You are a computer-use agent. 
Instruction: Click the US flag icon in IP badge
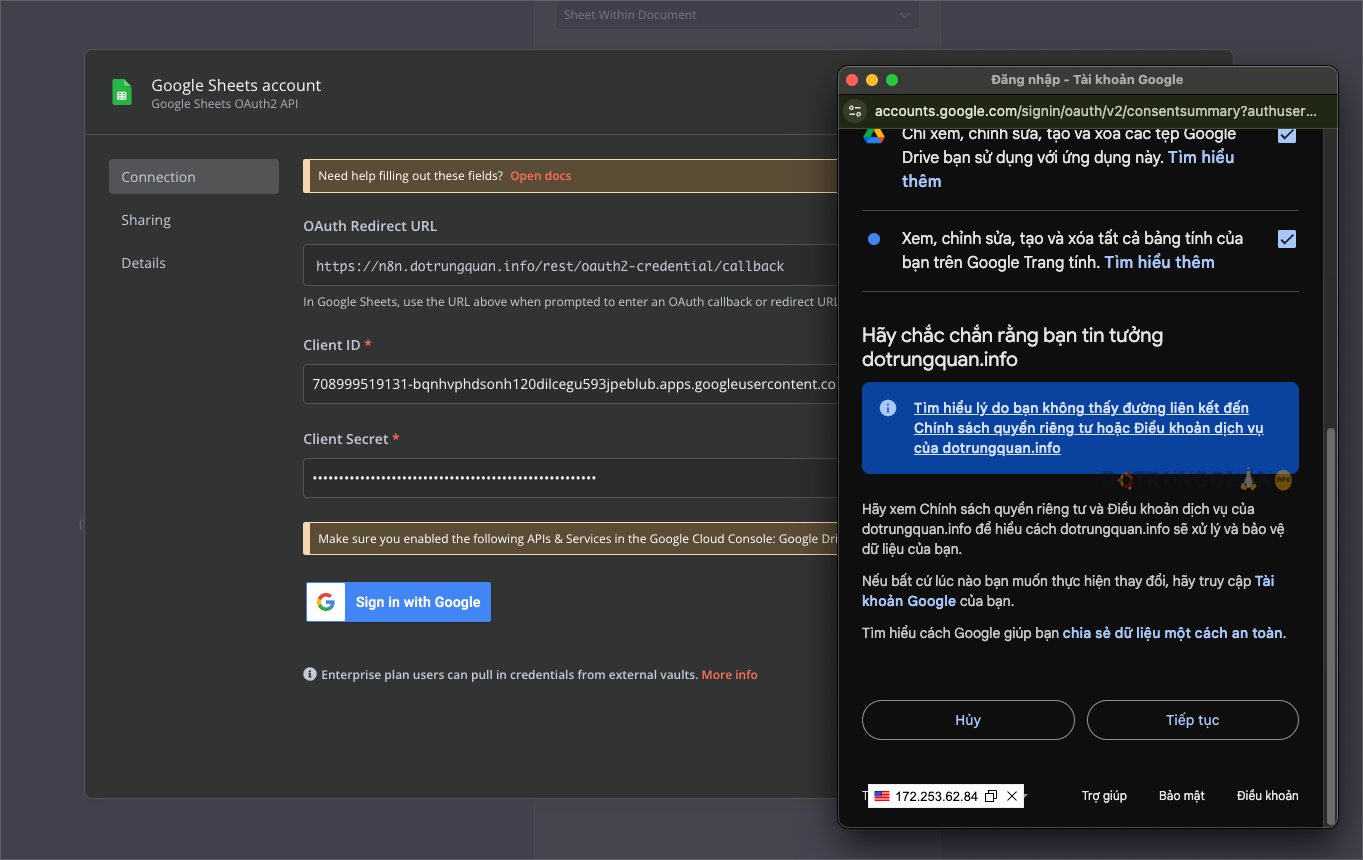pyautogui.click(x=882, y=796)
